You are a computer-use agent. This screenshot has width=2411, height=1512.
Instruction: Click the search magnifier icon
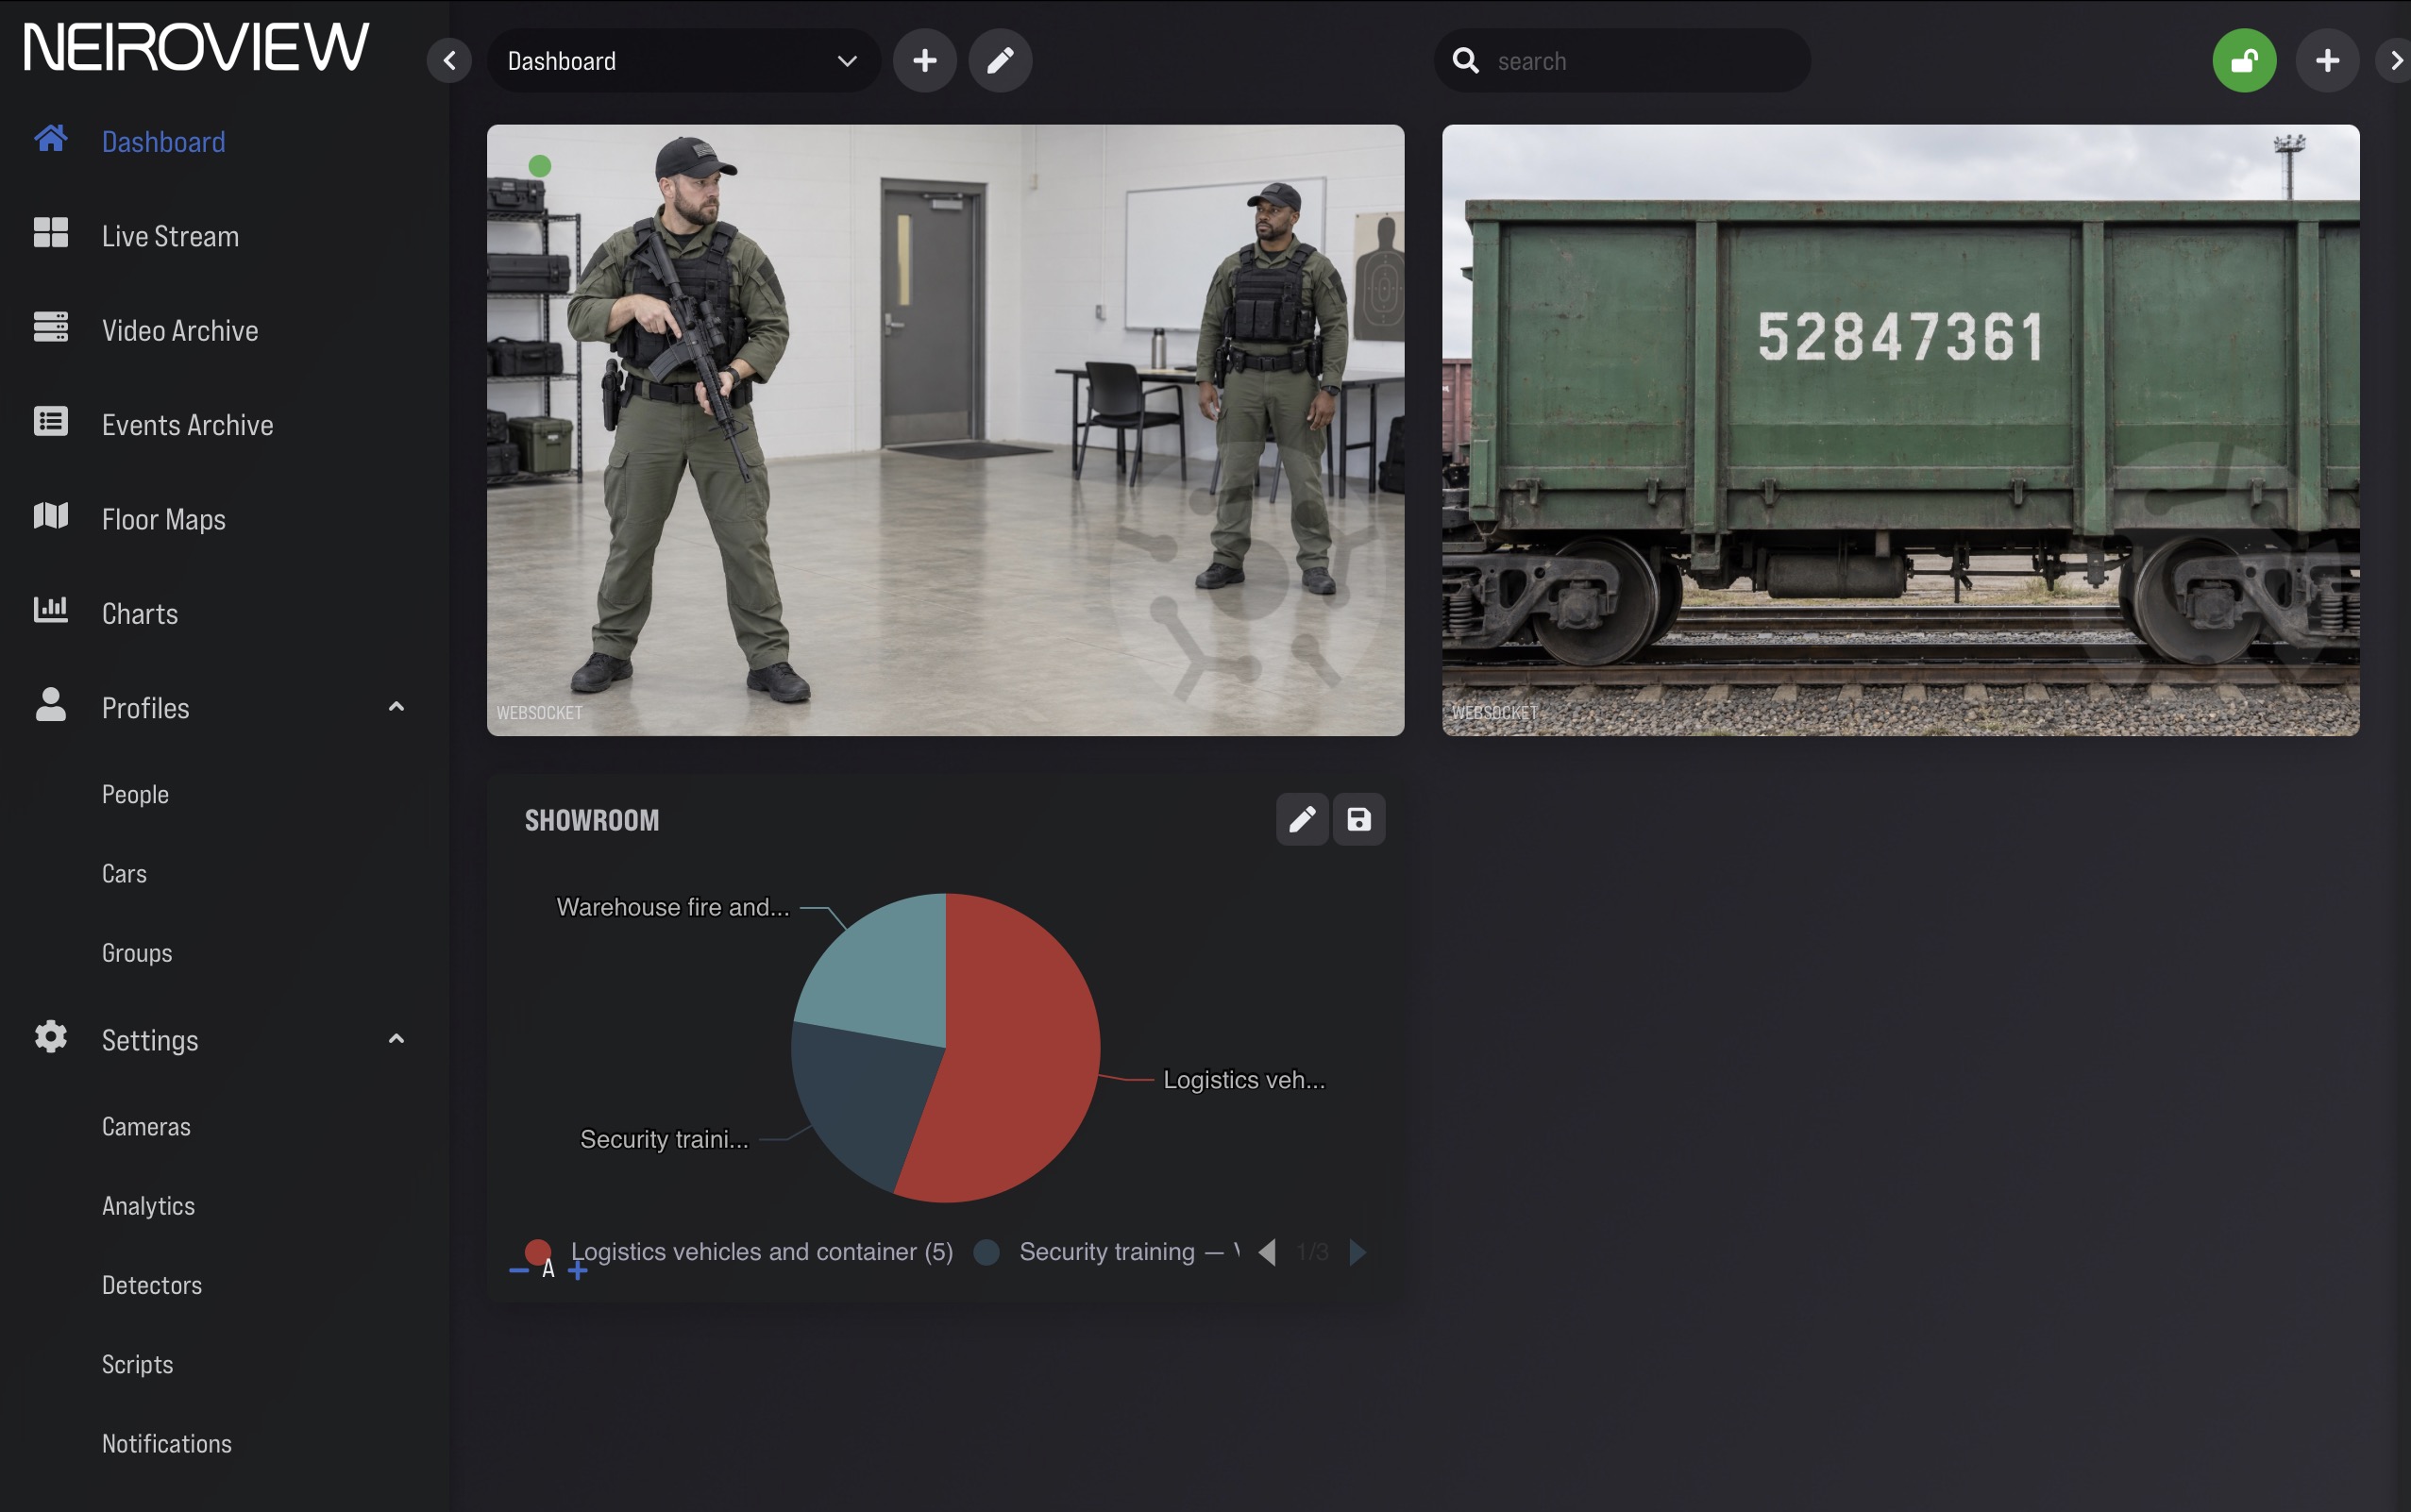pyautogui.click(x=1466, y=61)
